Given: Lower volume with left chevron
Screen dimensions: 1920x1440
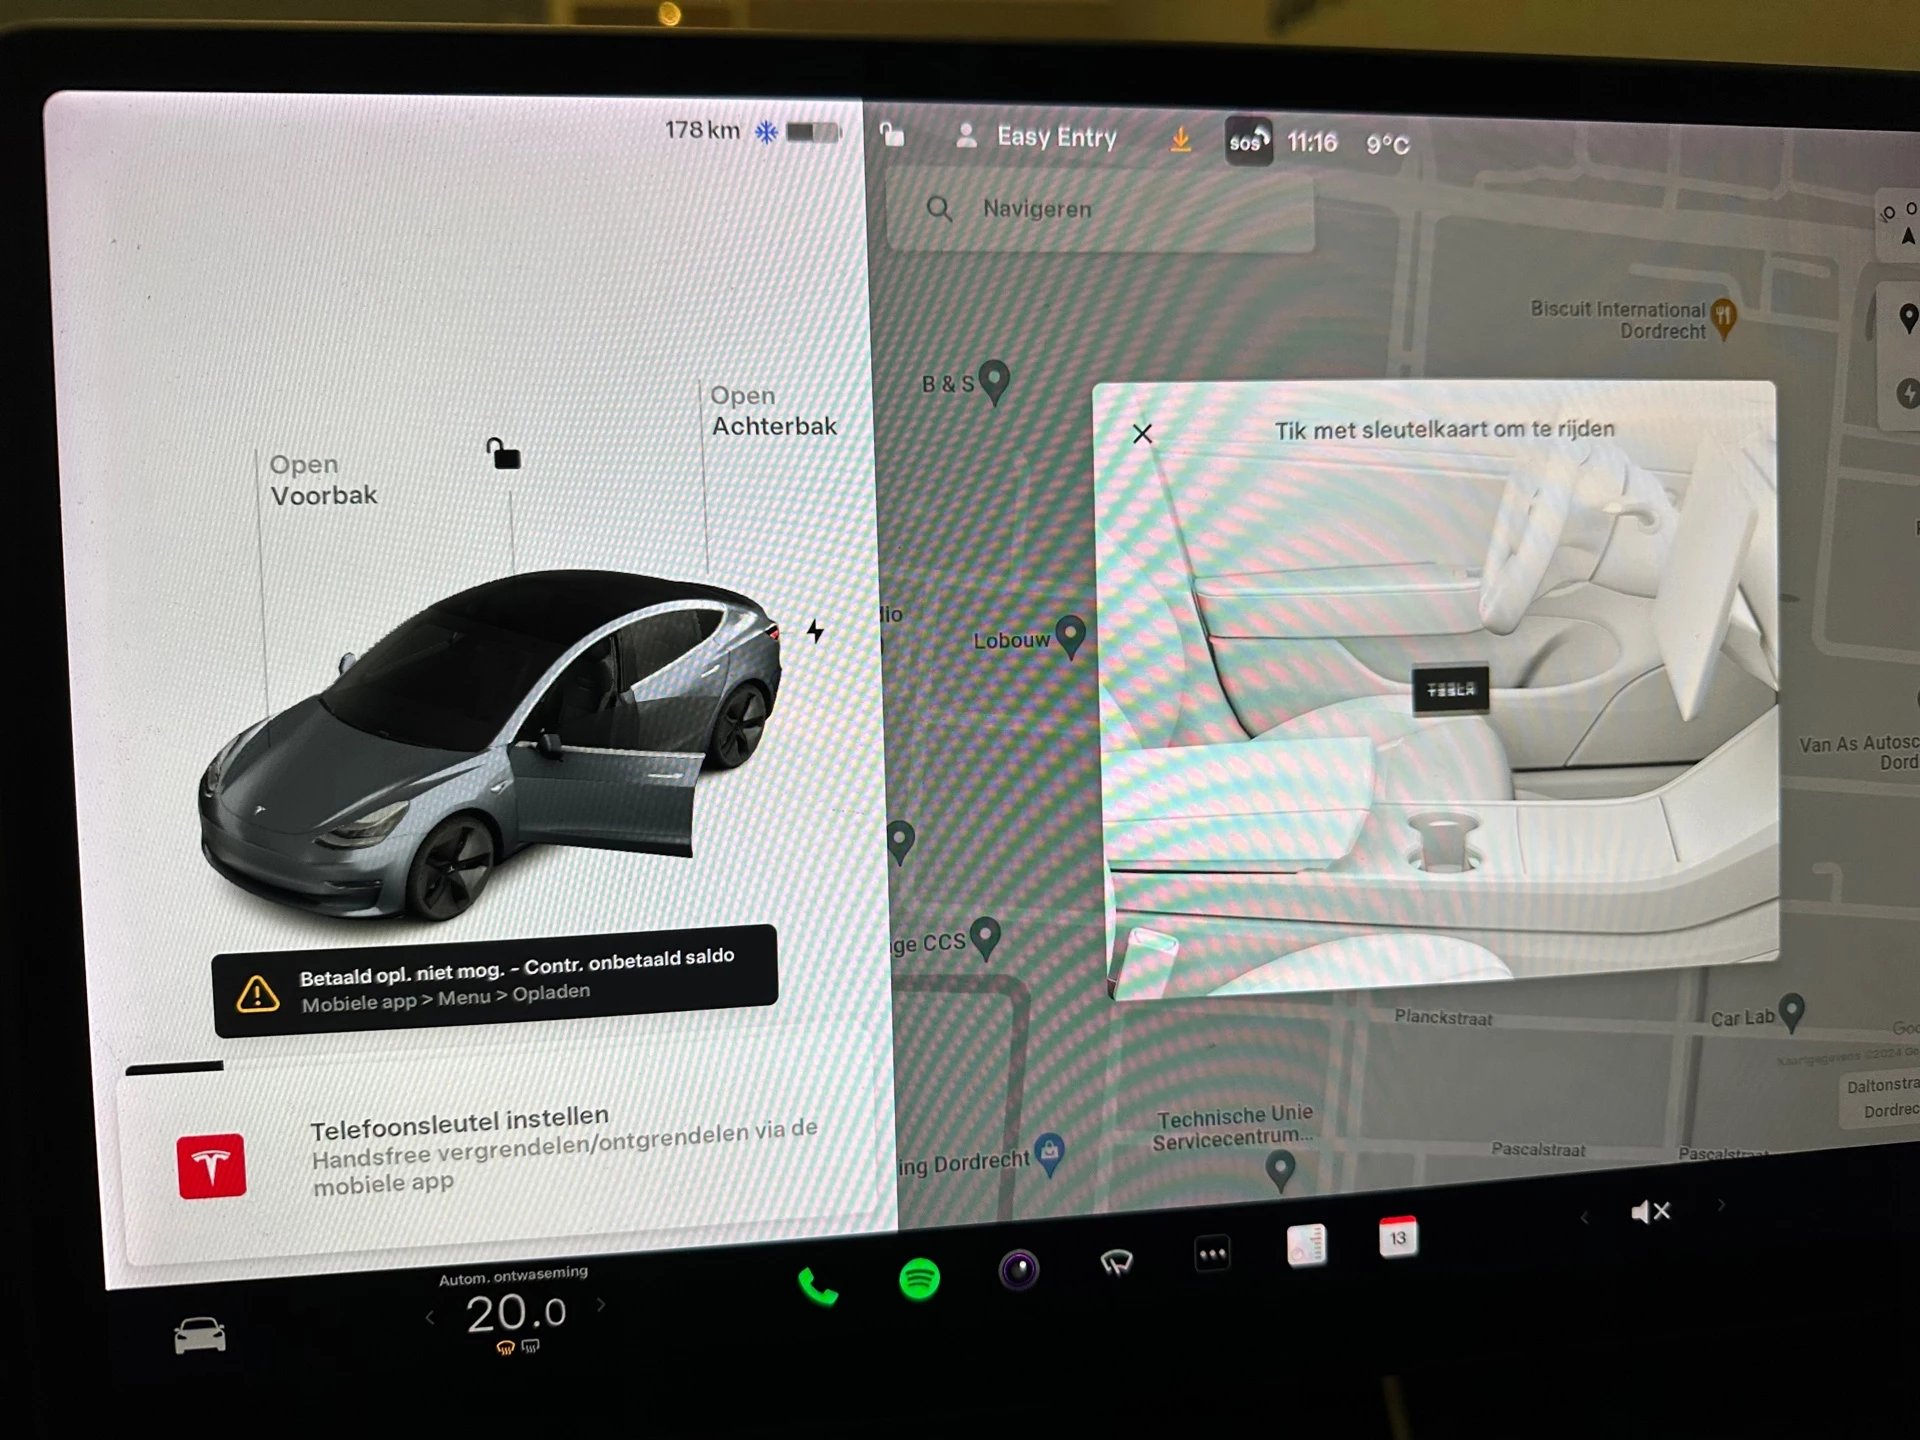Looking at the screenshot, I should point(1584,1217).
